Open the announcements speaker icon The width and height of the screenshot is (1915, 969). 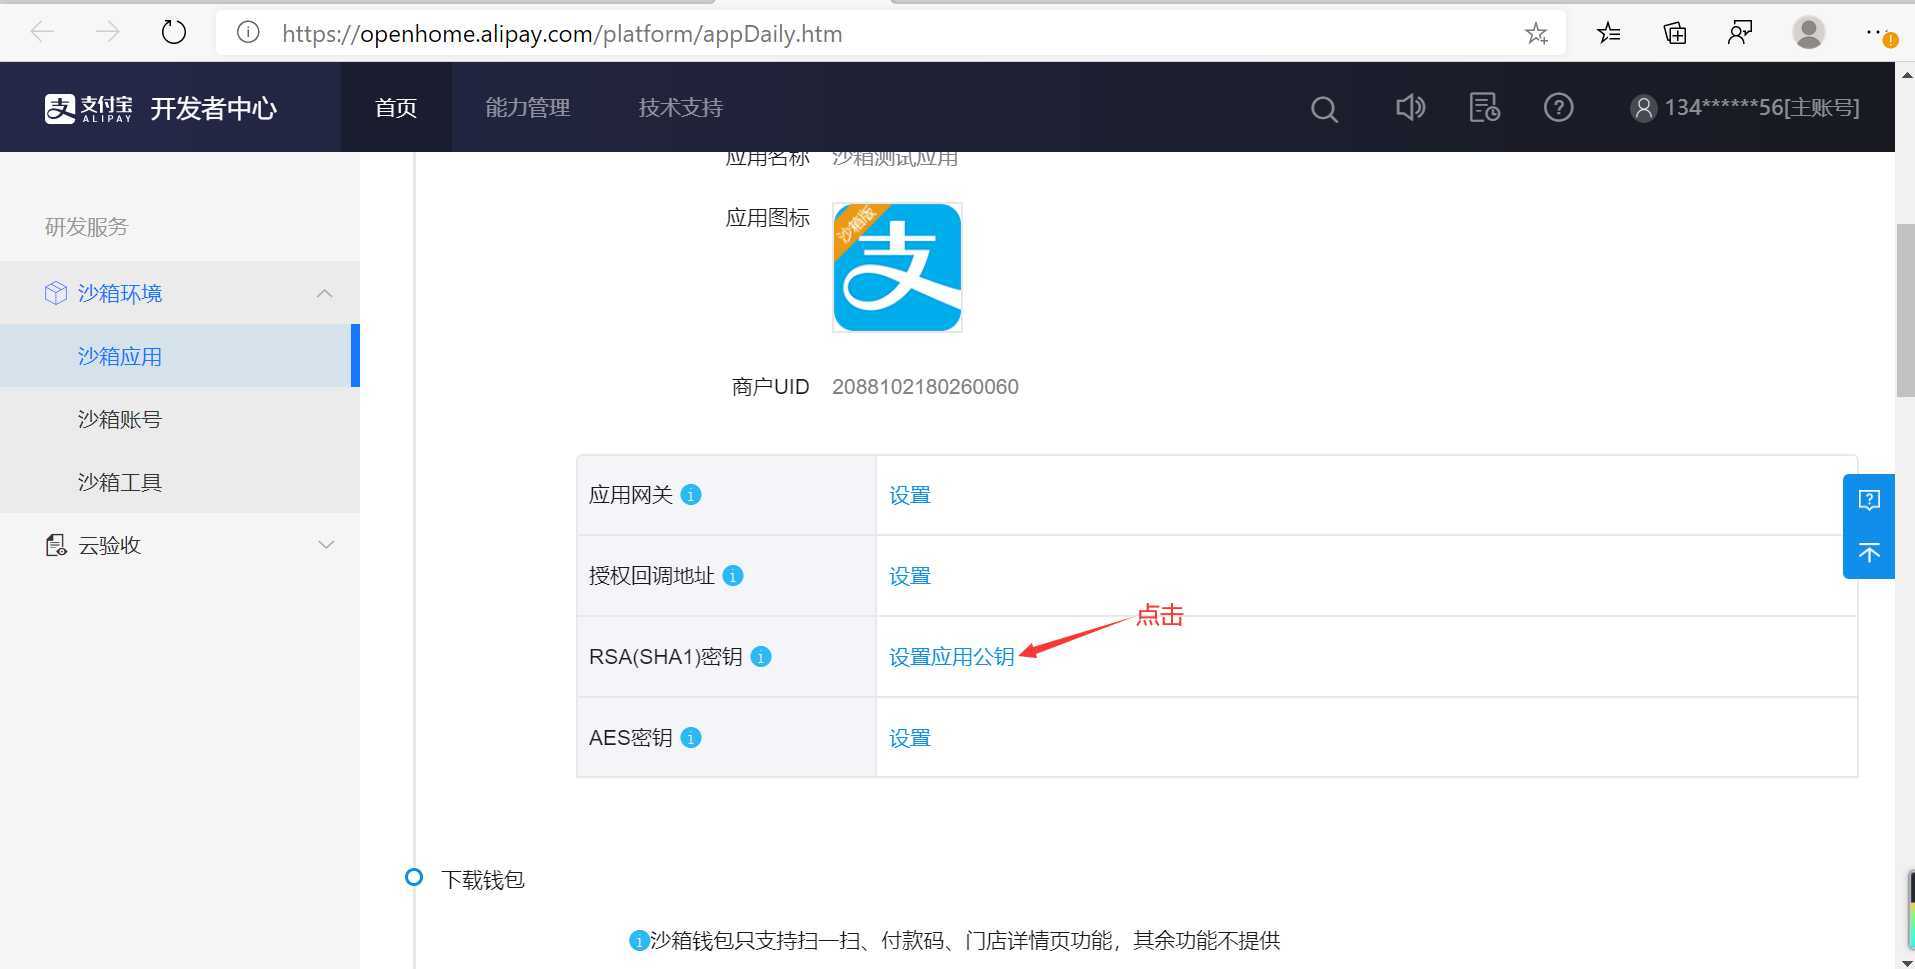tap(1410, 107)
